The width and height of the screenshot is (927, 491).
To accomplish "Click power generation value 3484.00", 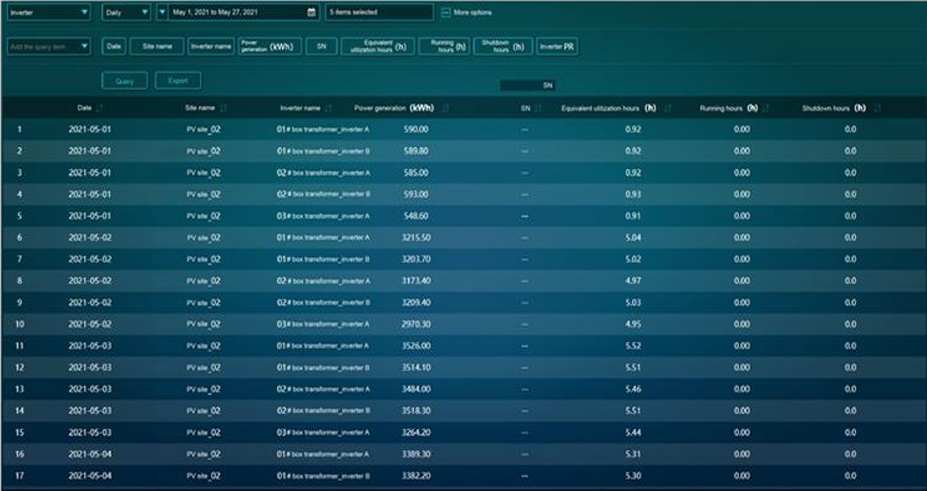I will [x=416, y=389].
